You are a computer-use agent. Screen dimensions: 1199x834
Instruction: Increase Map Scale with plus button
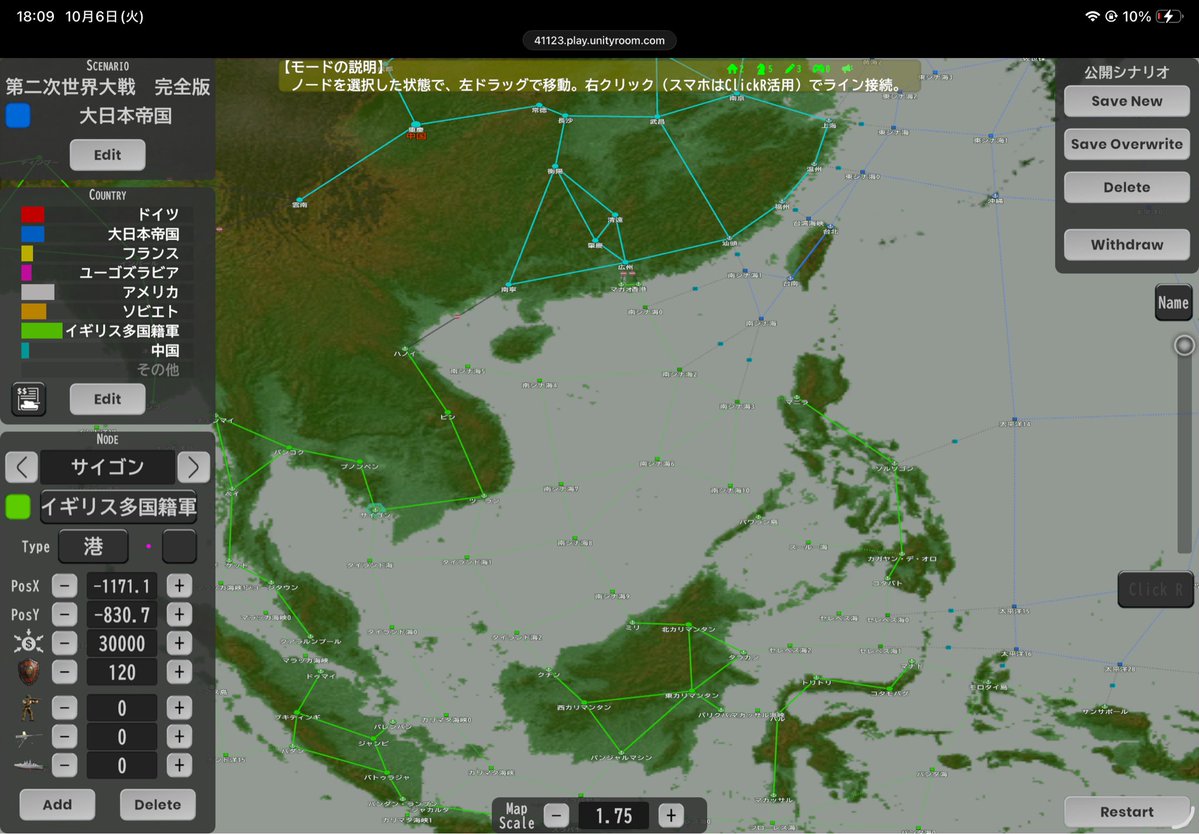(671, 816)
